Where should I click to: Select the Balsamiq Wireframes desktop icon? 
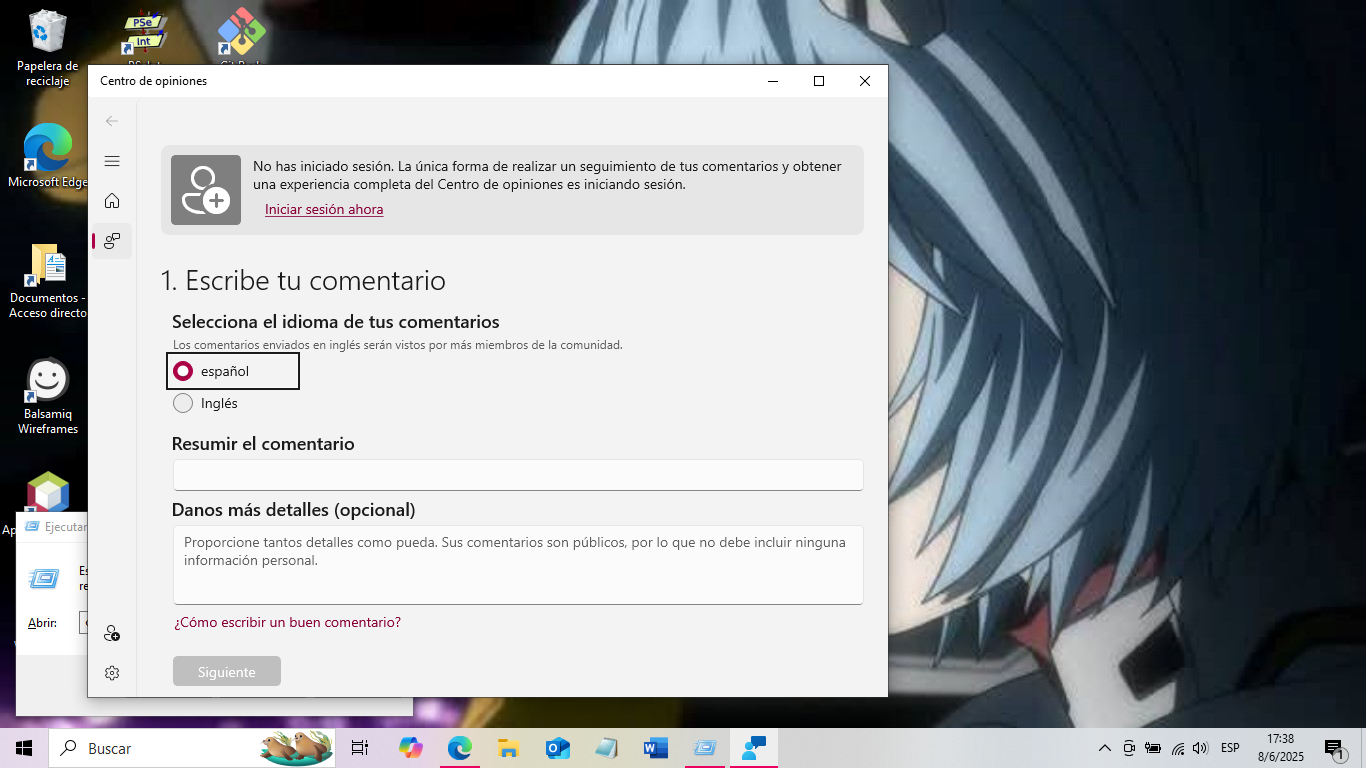47,397
